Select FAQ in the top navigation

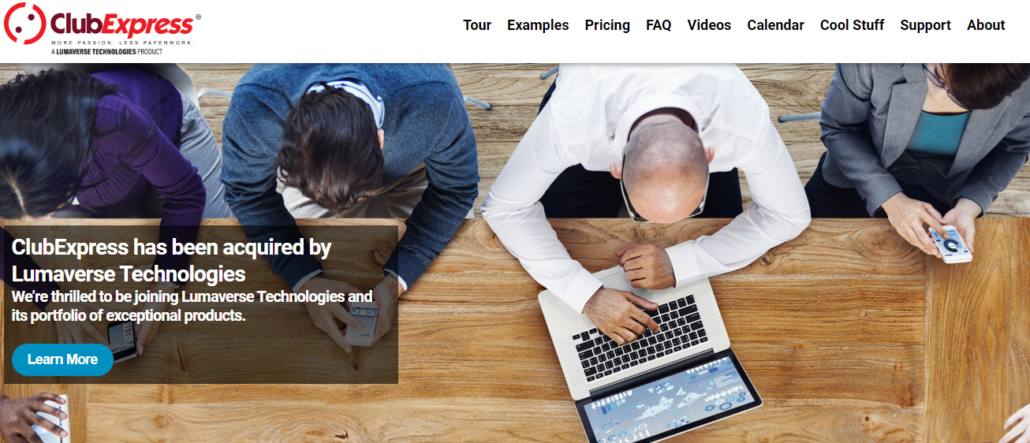coord(658,25)
